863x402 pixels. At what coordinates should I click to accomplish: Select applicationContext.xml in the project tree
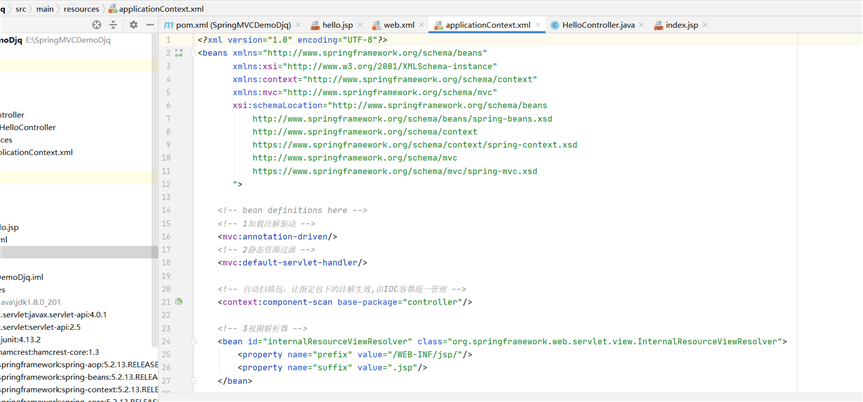pyautogui.click(x=36, y=152)
